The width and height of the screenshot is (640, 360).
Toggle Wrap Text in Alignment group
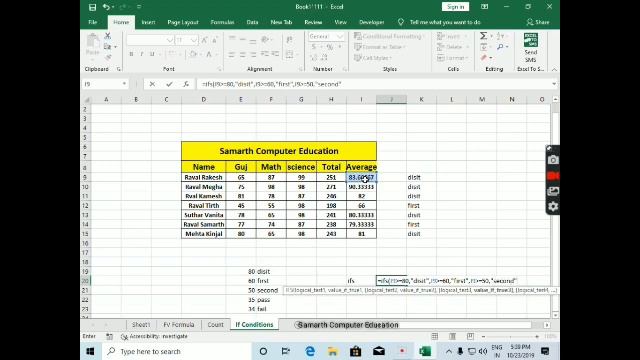click(289, 40)
